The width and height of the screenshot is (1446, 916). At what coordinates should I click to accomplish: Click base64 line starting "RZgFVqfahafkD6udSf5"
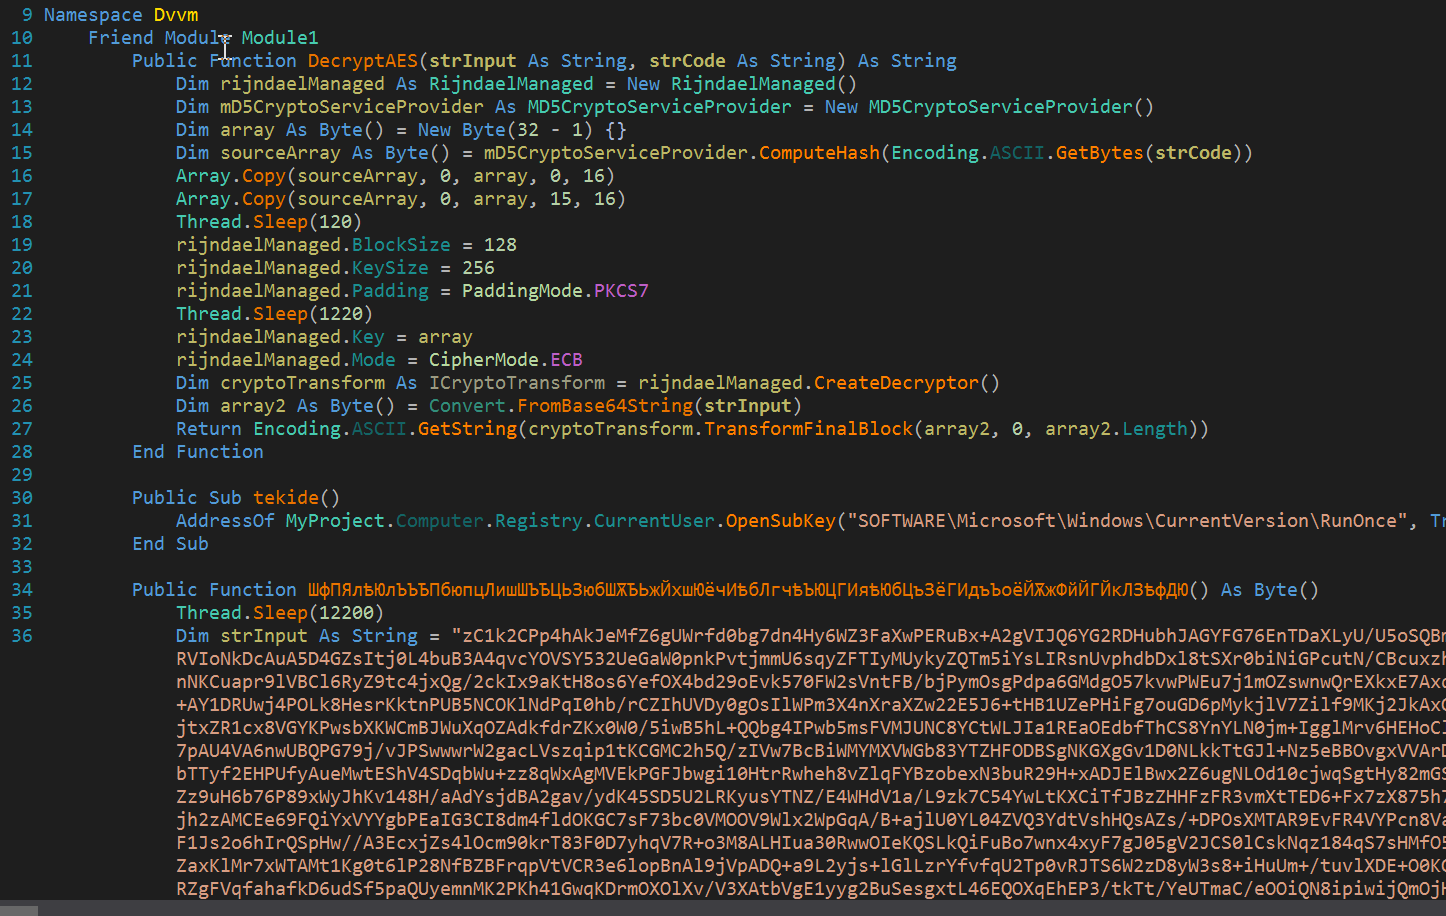[811, 889]
